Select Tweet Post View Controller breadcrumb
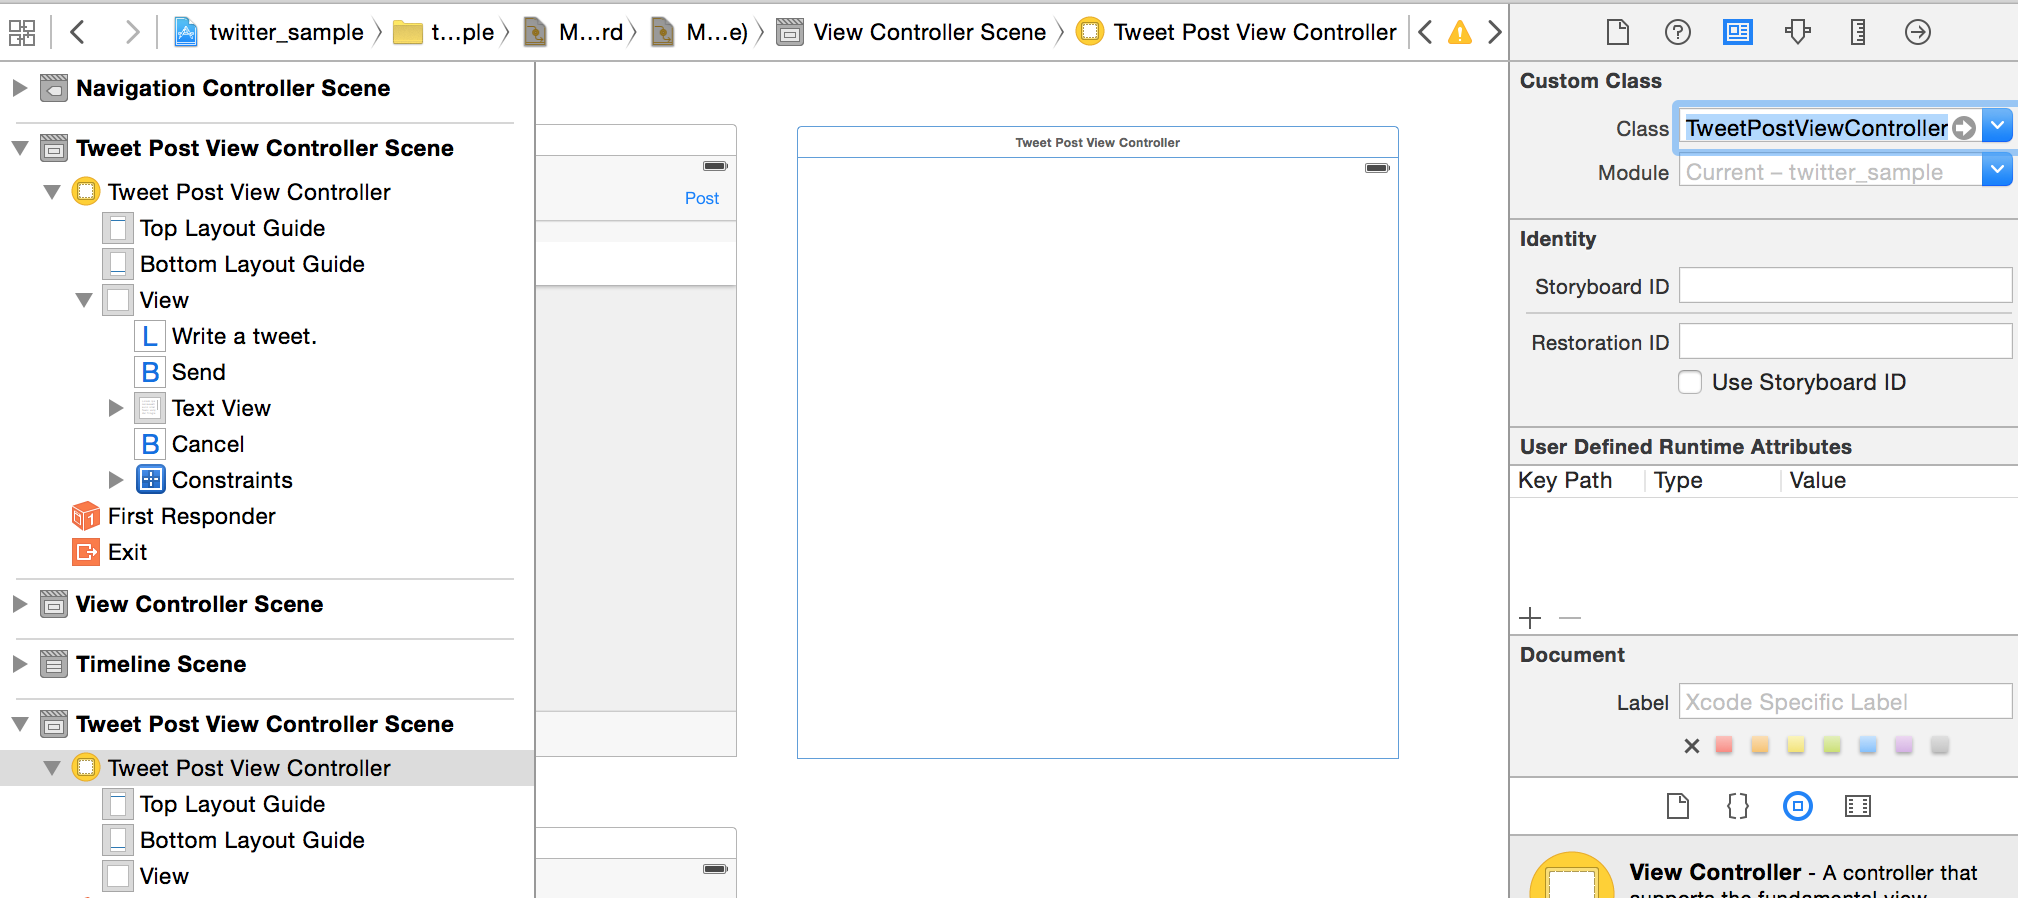Viewport: 2018px width, 898px height. click(x=1236, y=32)
